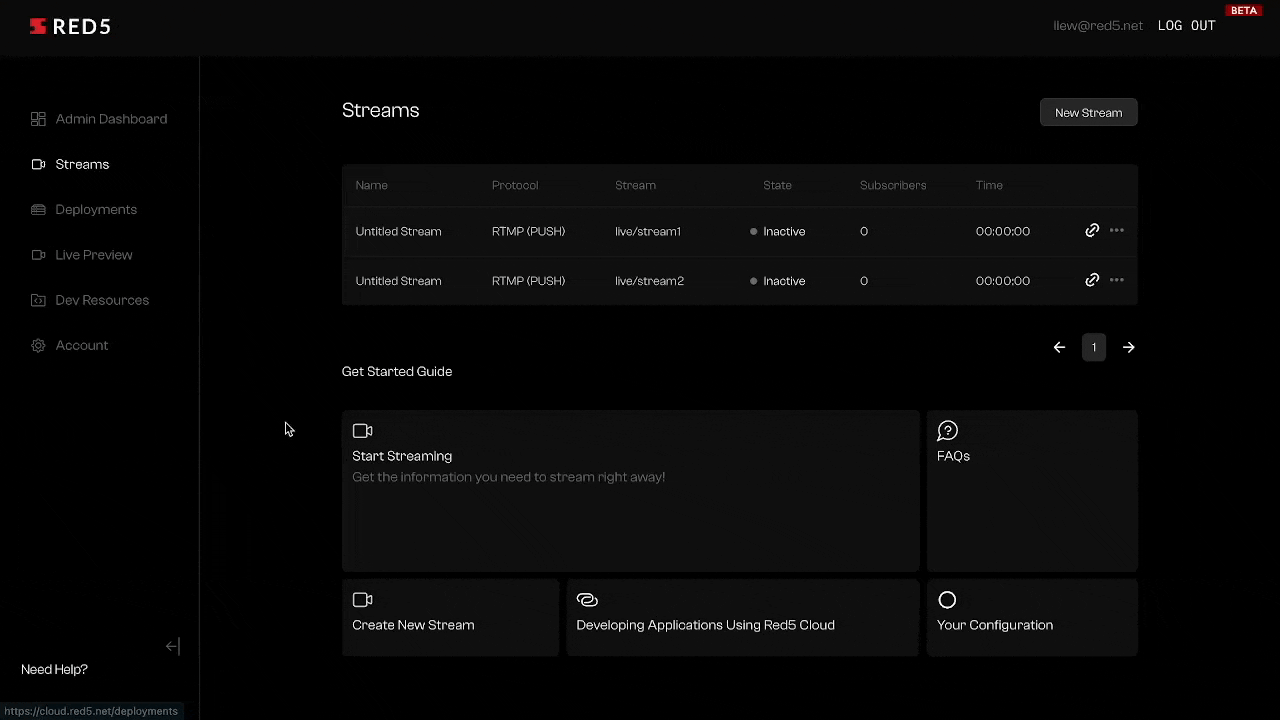Open Your Configuration card
1280x720 pixels.
click(1032, 617)
